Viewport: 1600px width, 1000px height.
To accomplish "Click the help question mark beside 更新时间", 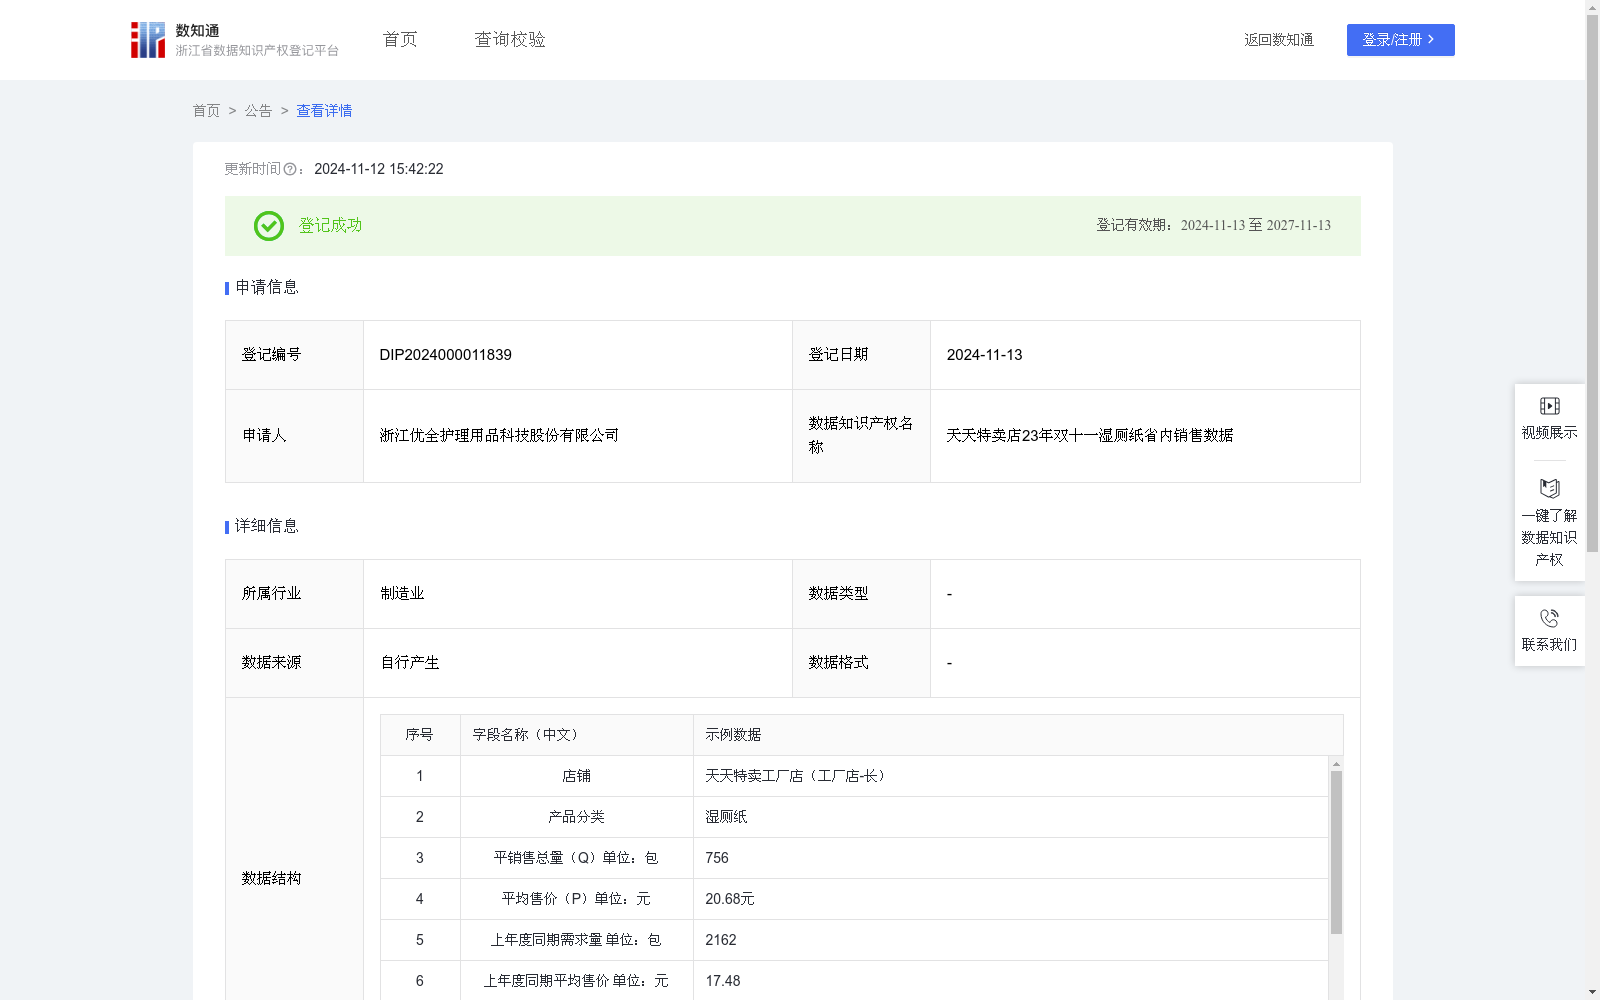I will tap(290, 169).
